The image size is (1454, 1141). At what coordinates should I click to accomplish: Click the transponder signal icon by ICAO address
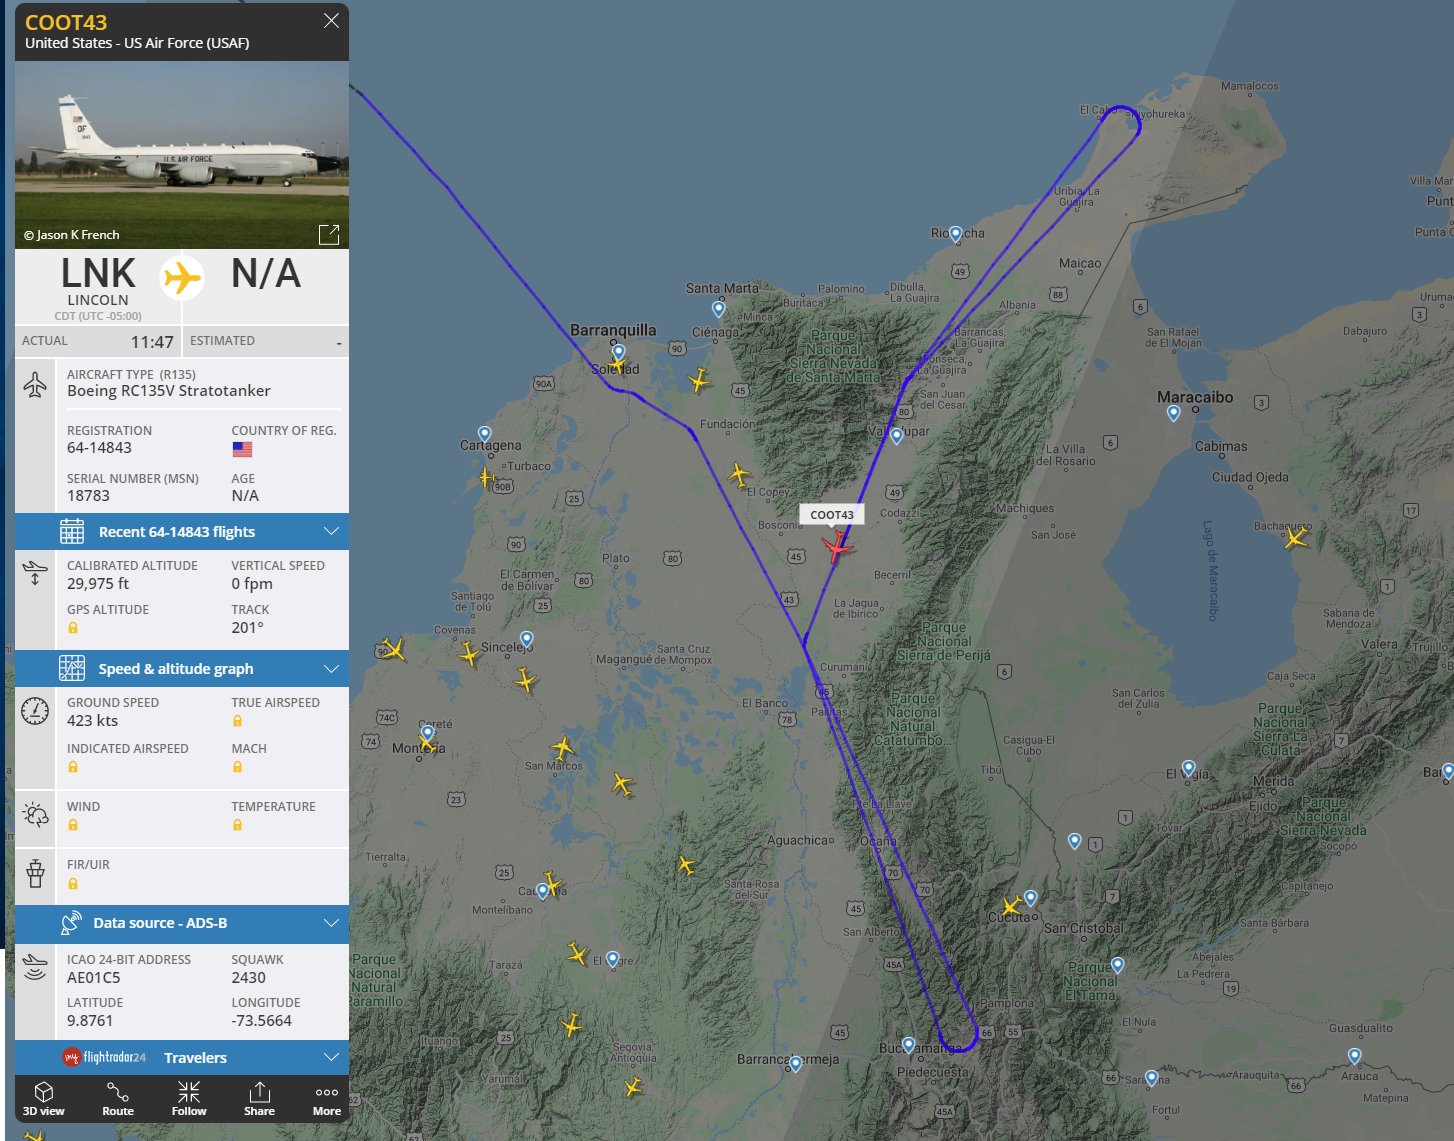click(x=35, y=968)
